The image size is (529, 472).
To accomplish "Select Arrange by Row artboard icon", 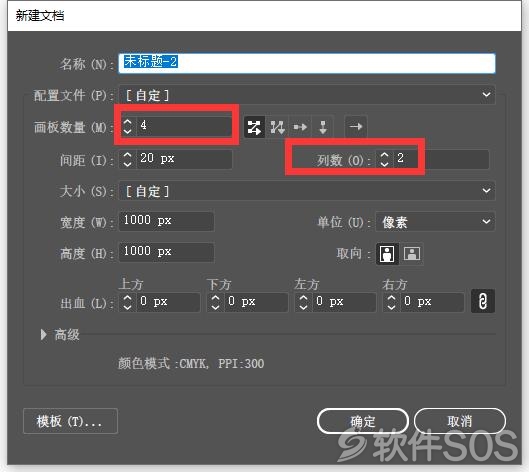I will (x=300, y=127).
